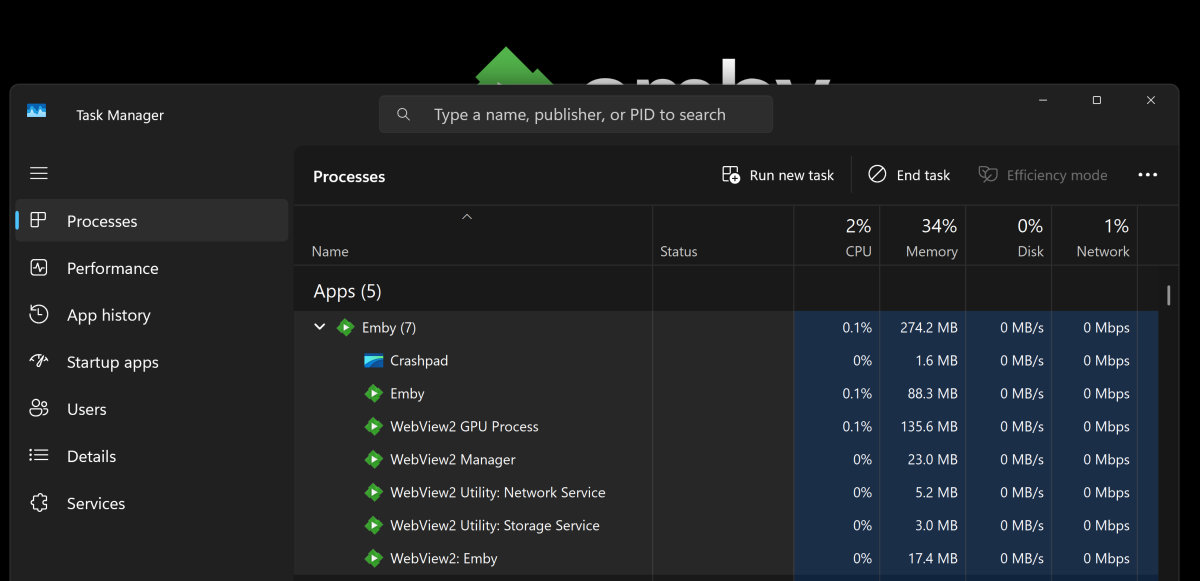
Task: Open the three-dot more options menu
Action: coord(1147,175)
